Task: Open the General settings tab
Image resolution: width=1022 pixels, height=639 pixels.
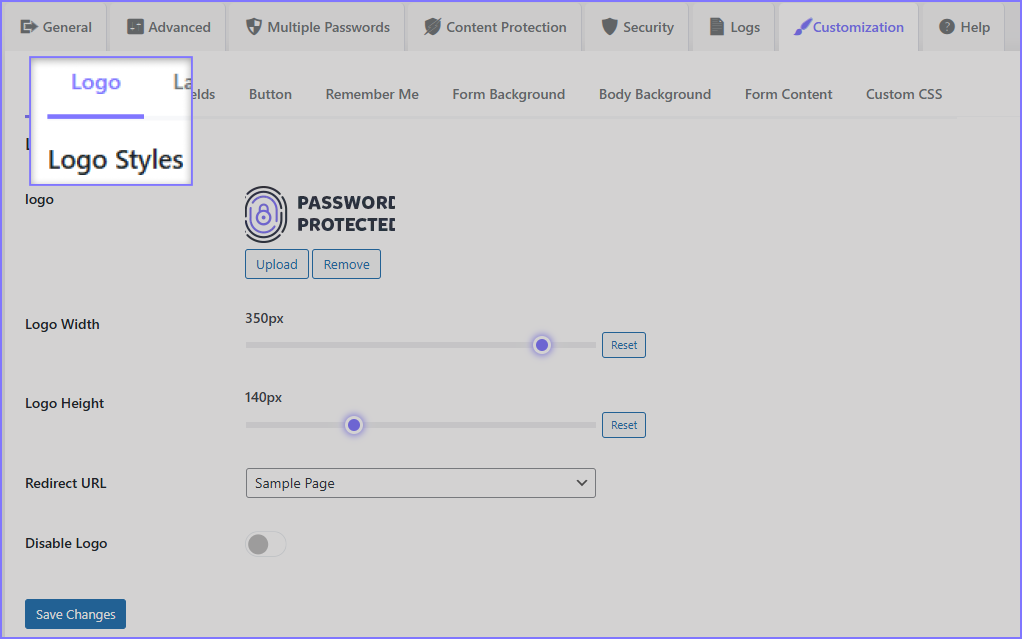Action: click(56, 27)
